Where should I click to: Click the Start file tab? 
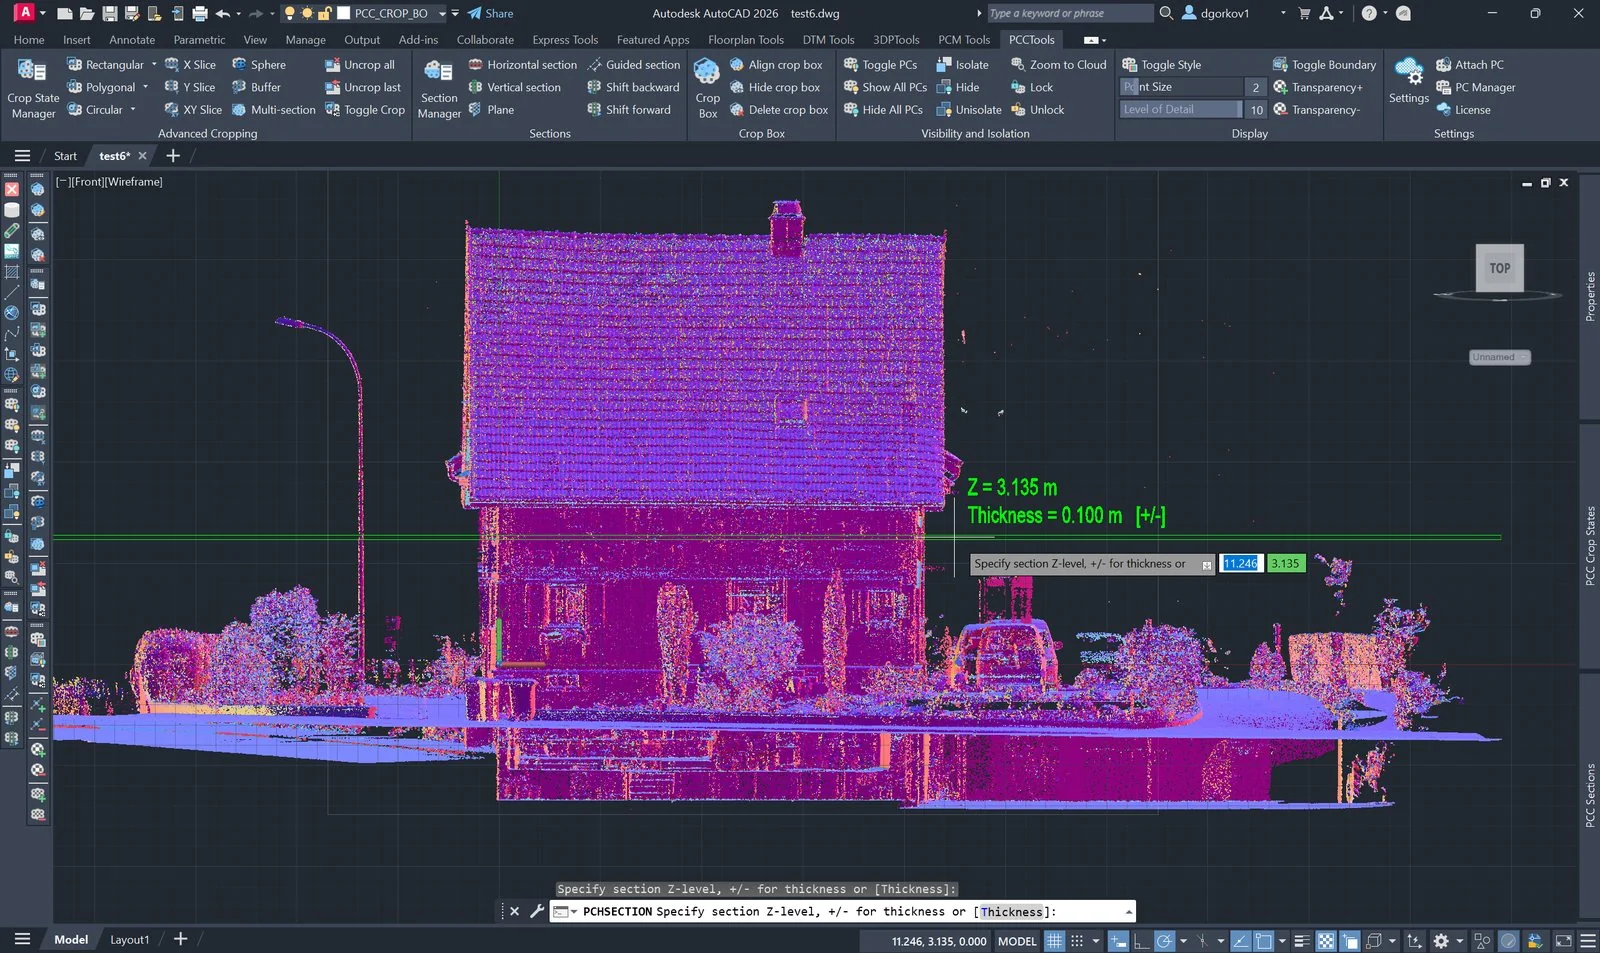65,156
